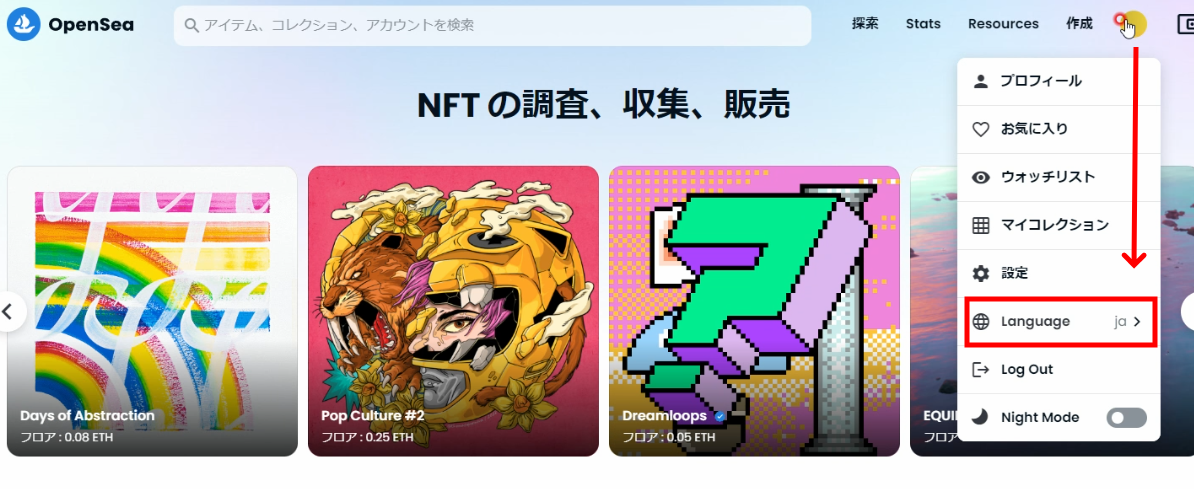Open the wallet icon at top right
Screen dimensions: 1194x489
(x=1185, y=25)
